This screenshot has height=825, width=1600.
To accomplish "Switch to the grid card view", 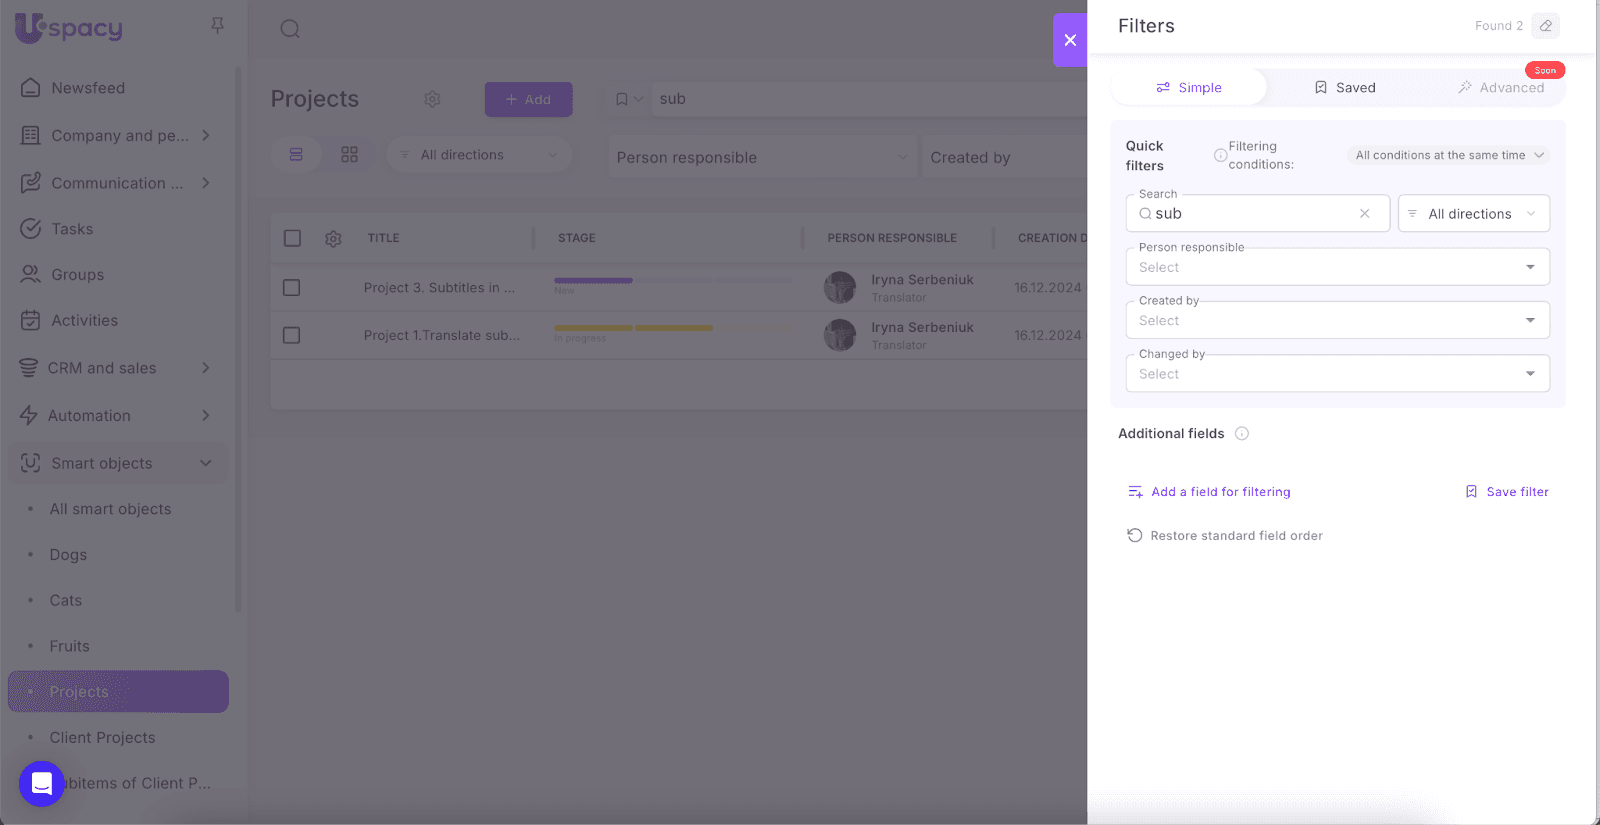I will click(x=349, y=155).
